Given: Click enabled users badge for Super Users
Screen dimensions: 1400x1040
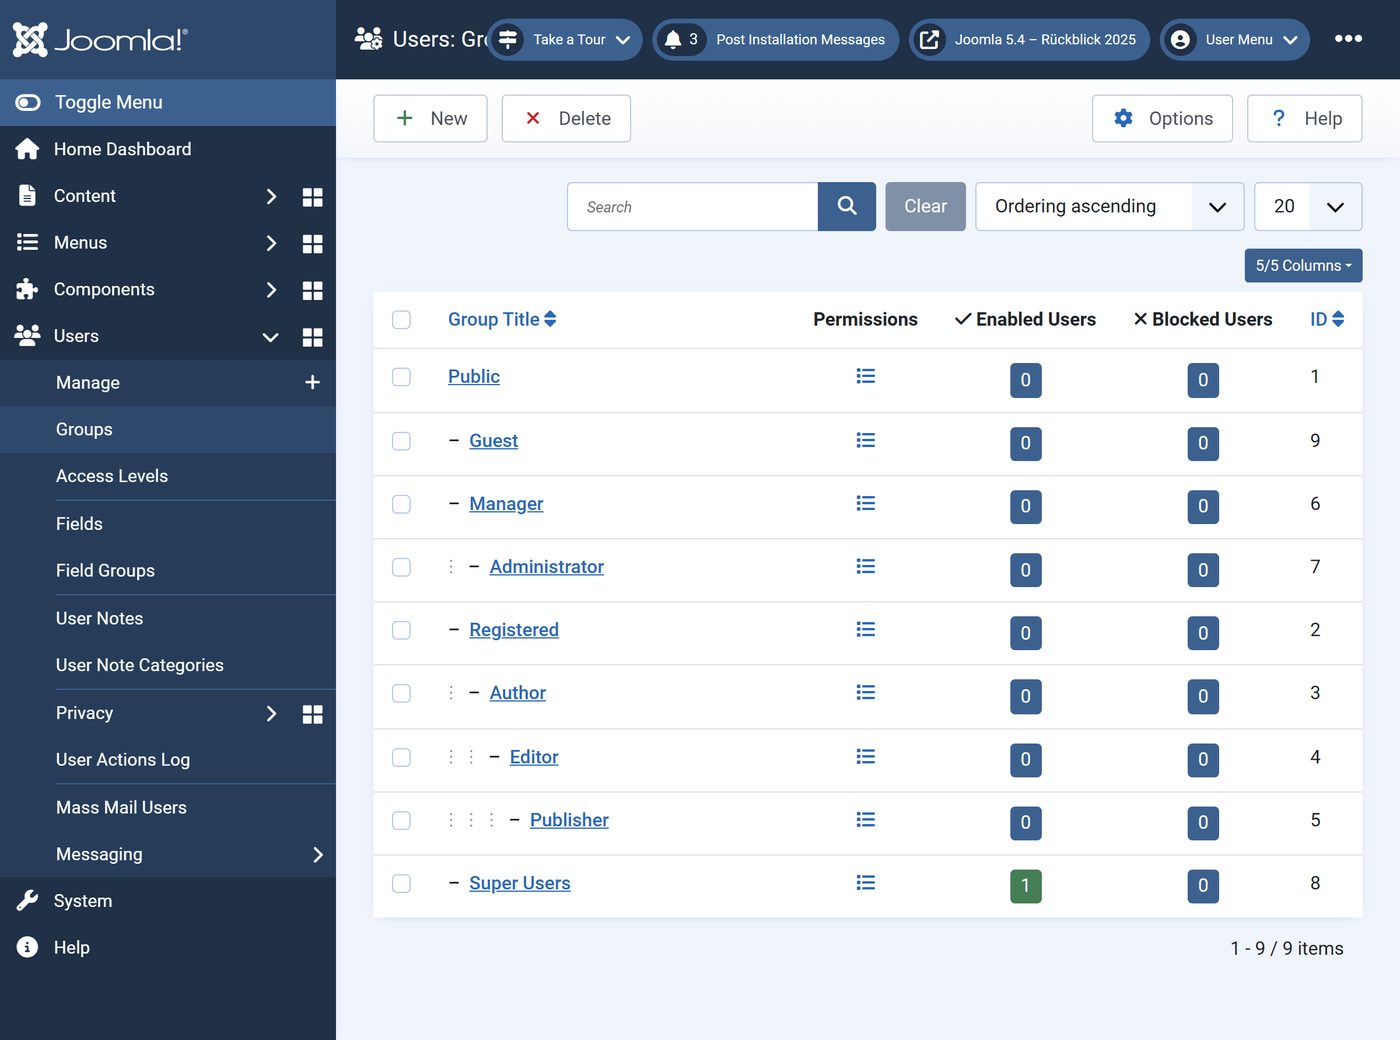Looking at the screenshot, I should tap(1026, 886).
